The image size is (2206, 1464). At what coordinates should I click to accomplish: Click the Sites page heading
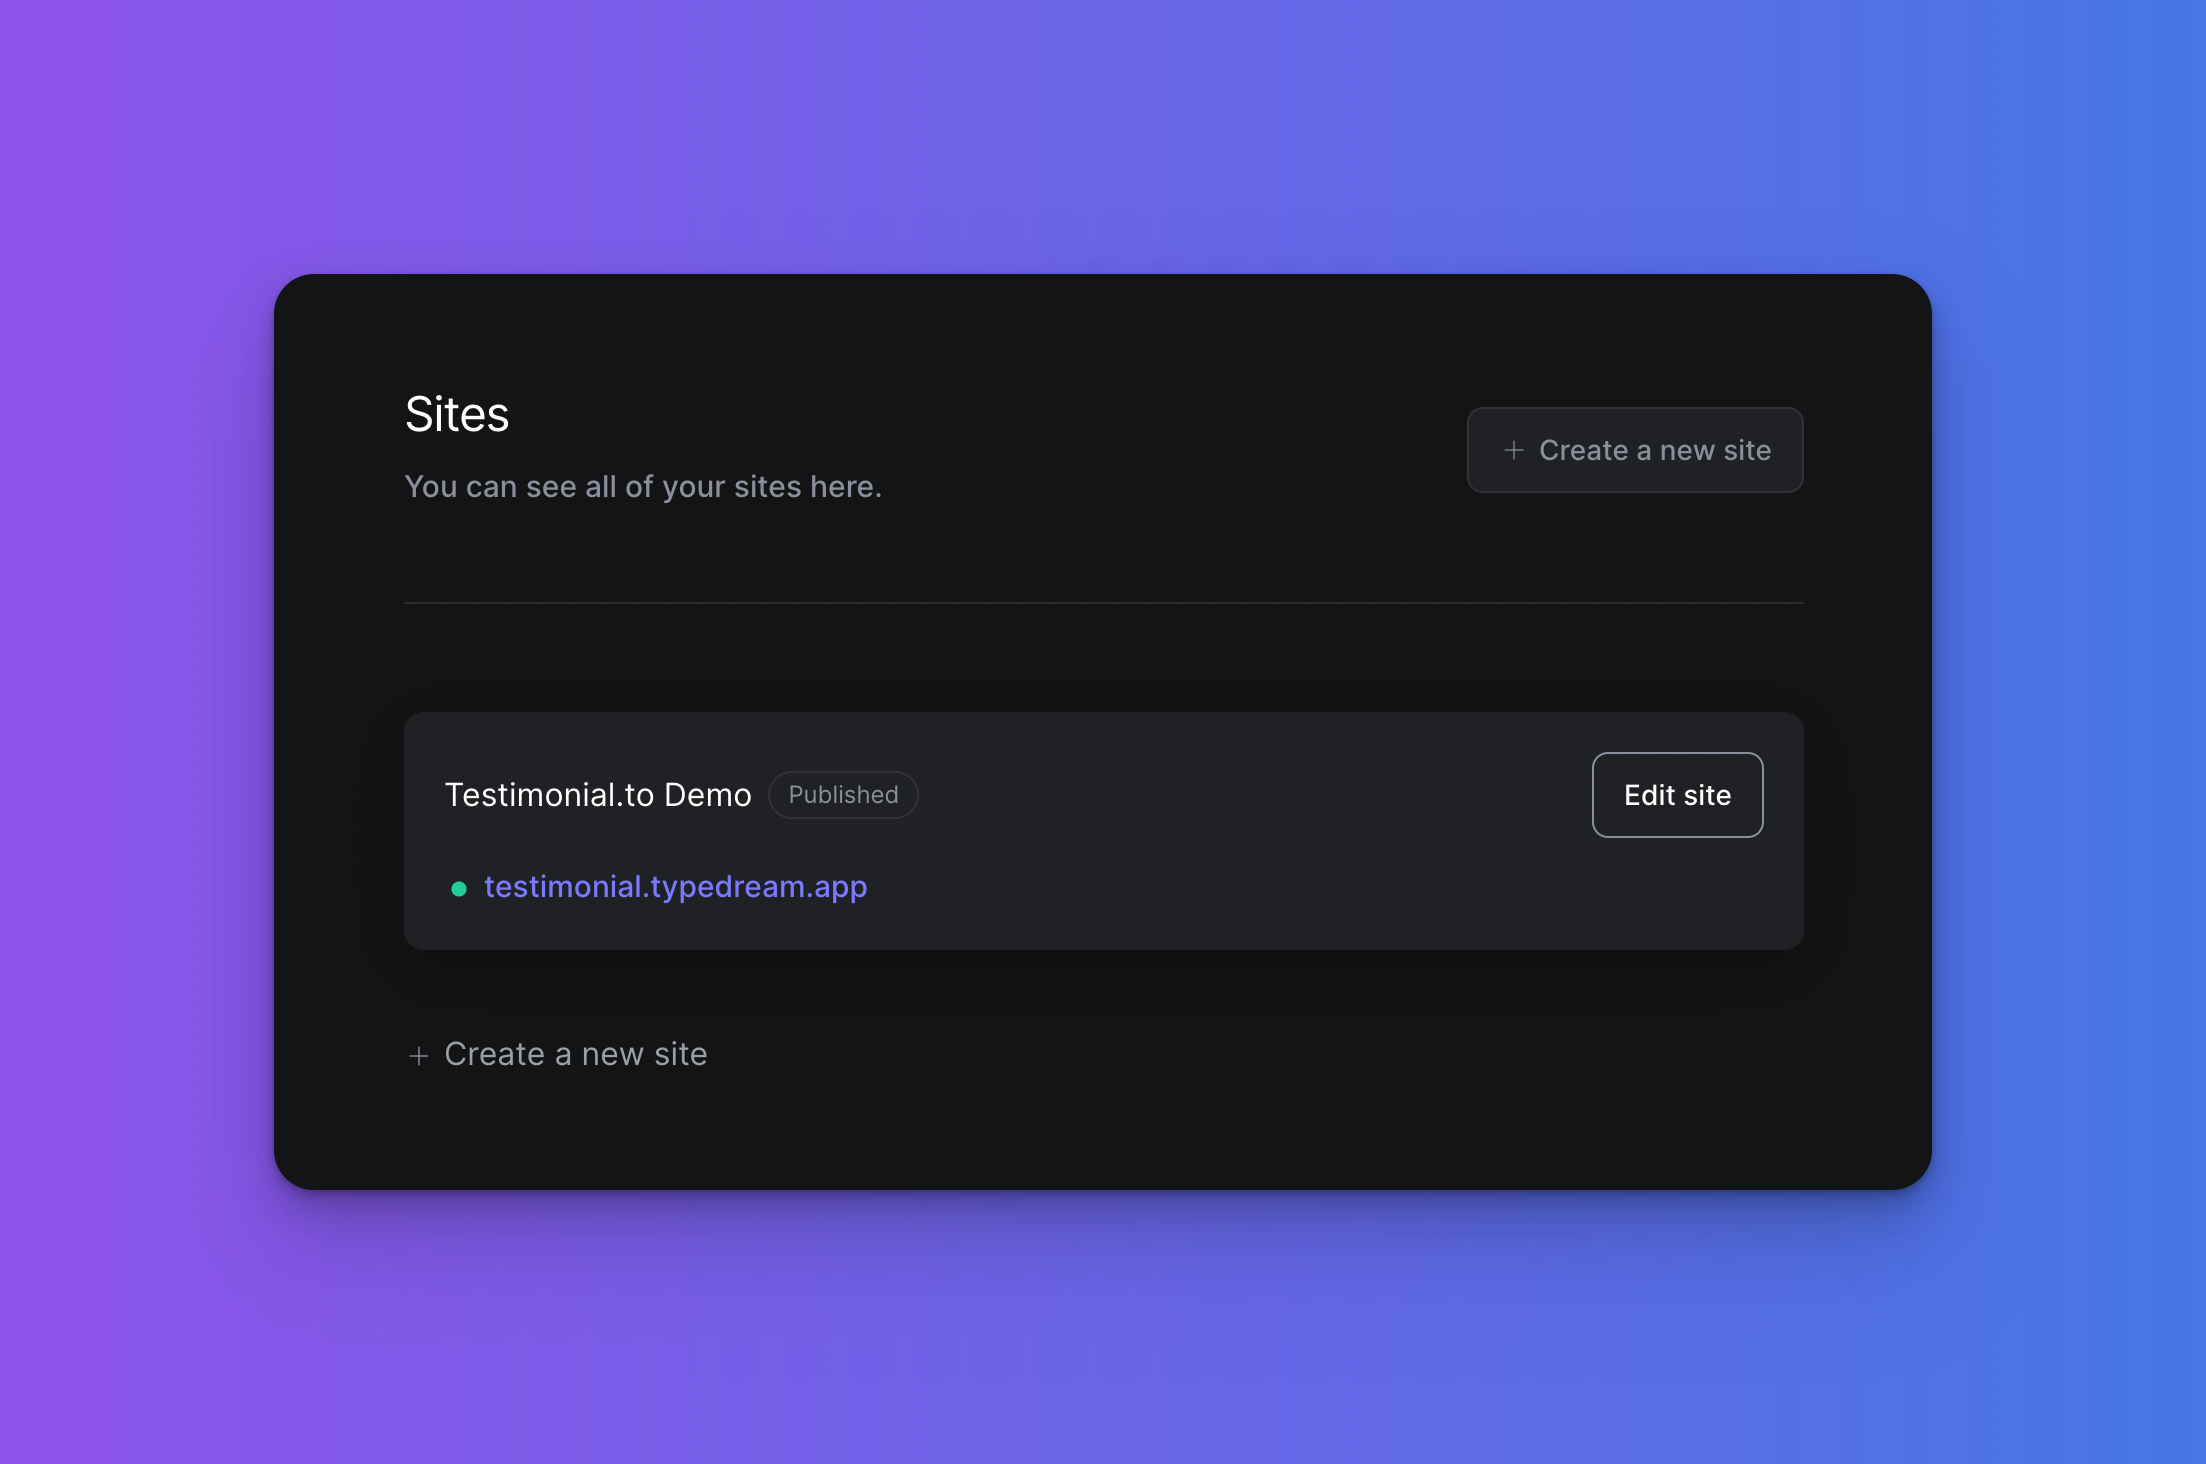pyautogui.click(x=457, y=414)
